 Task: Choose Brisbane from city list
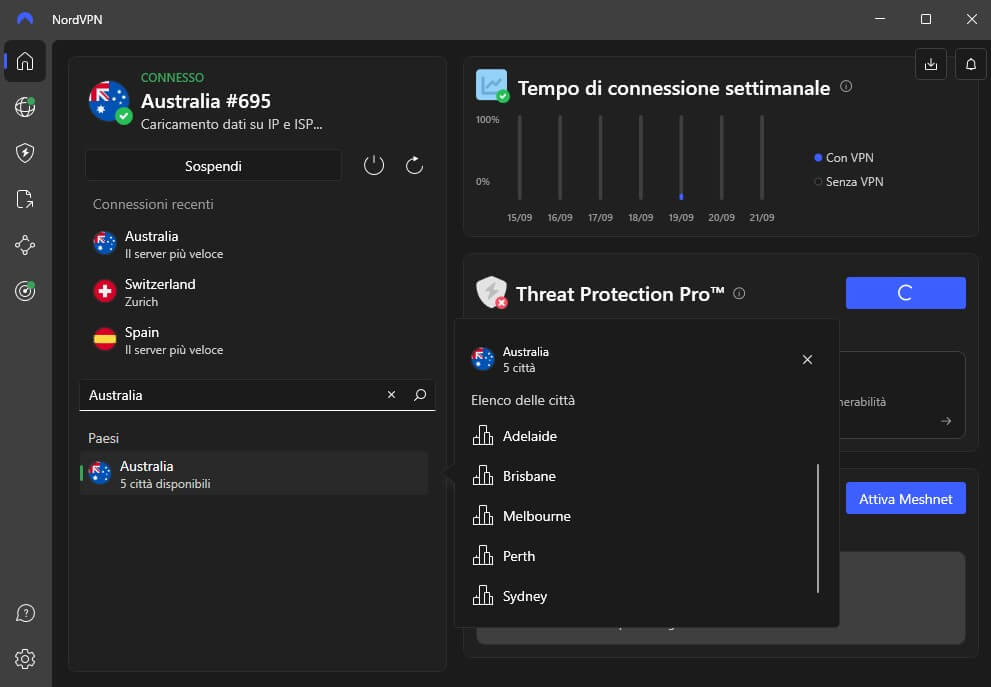click(x=640, y=476)
